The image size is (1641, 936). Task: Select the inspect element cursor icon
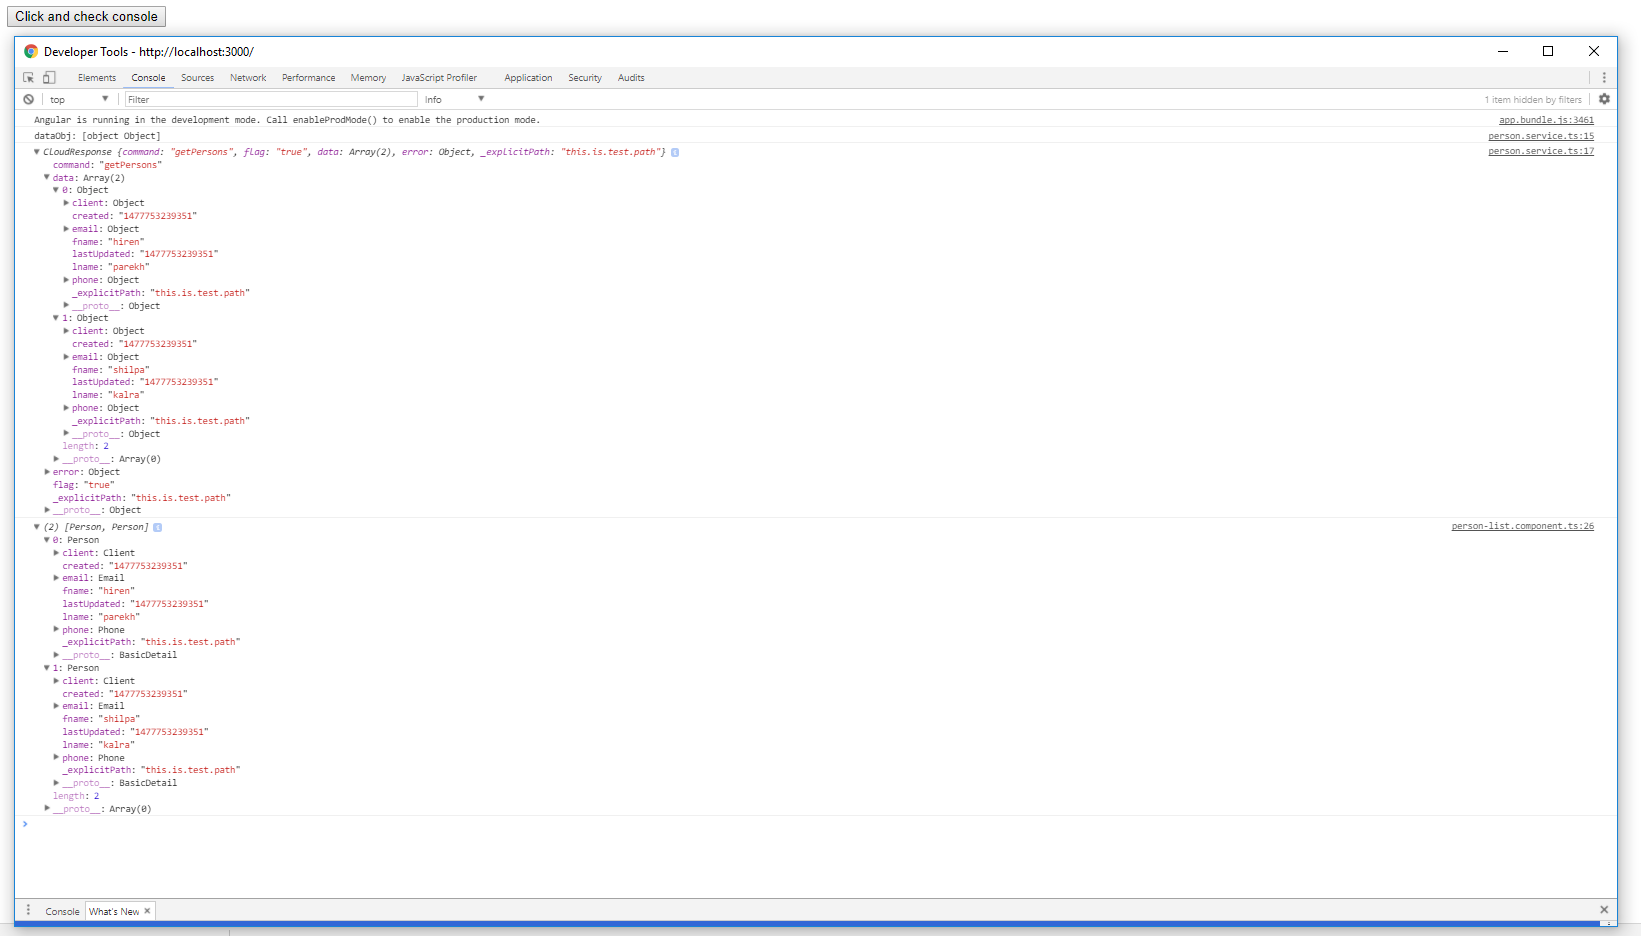click(27, 77)
